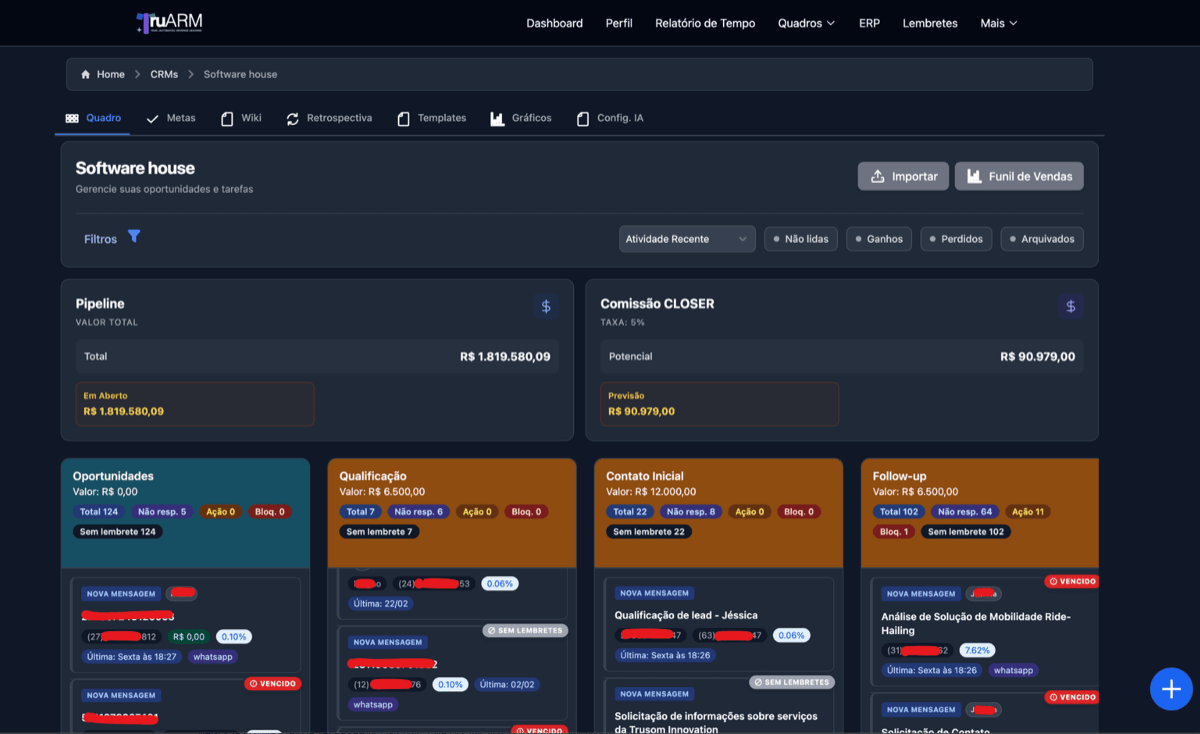1200x734 pixels.
Task: Click the truARM logo
Action: 169,22
